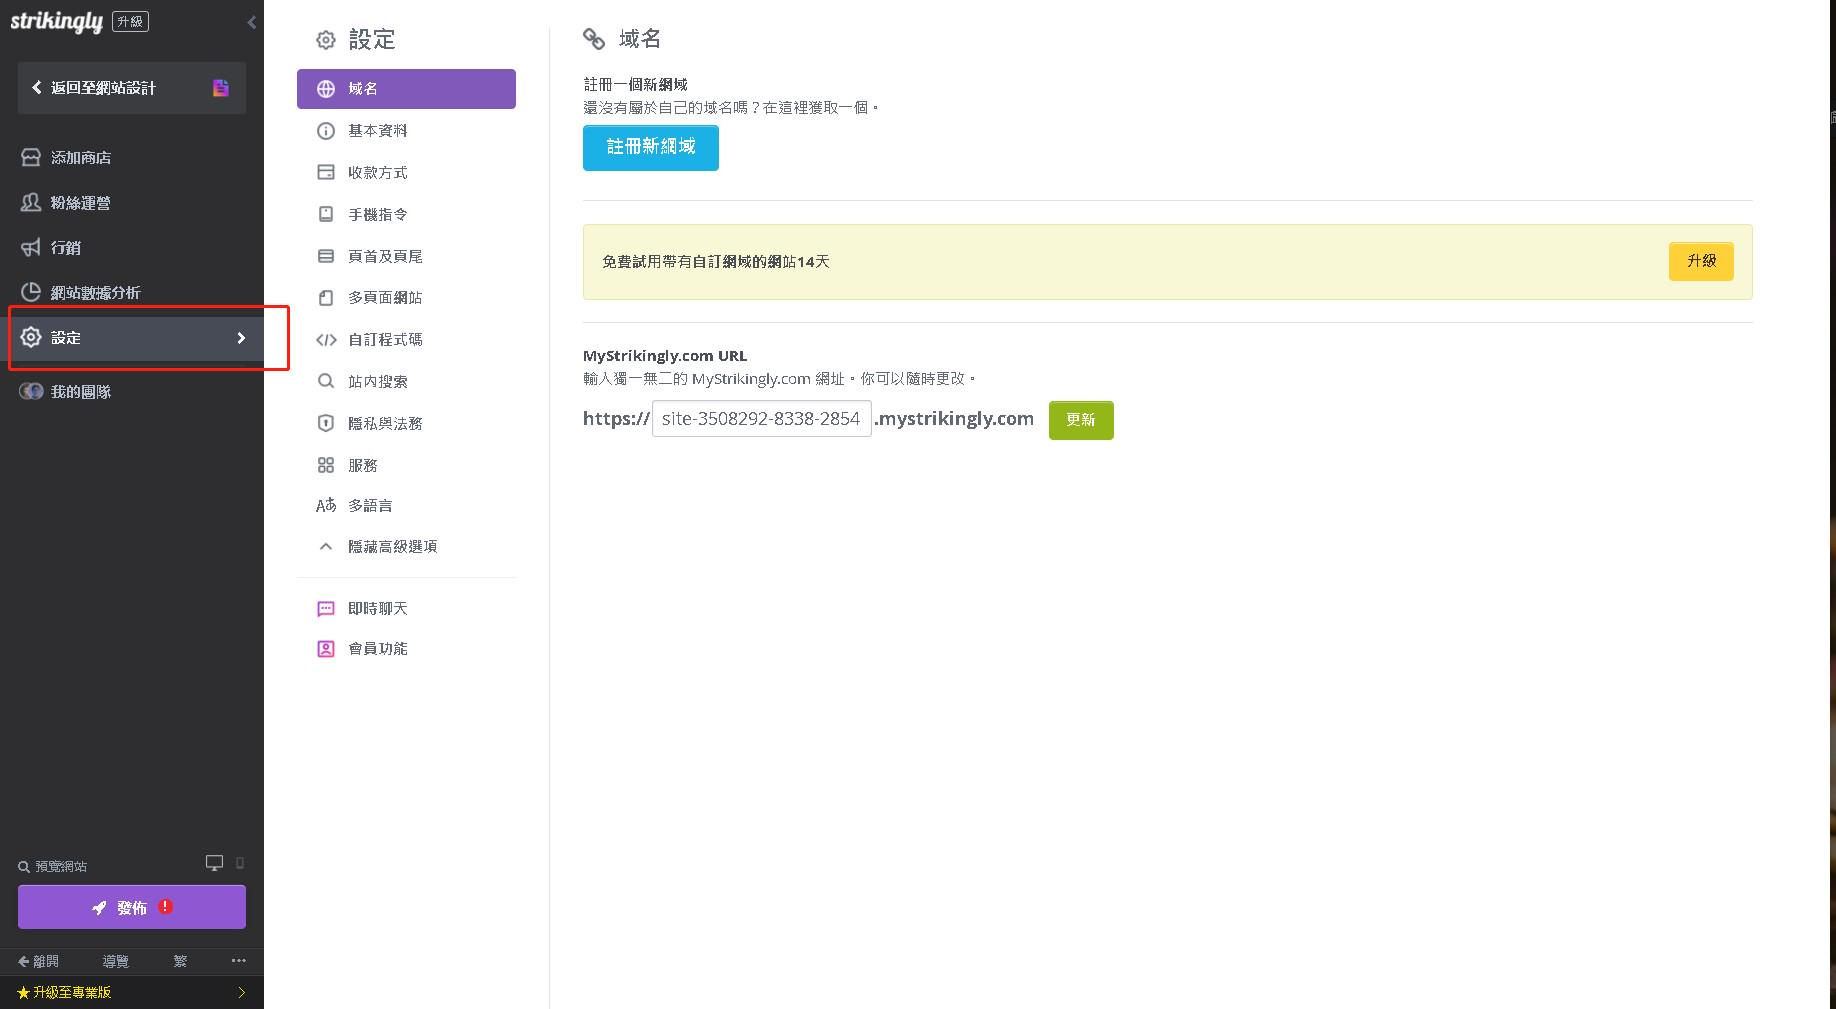Click the 粉絲運營 sidebar icon

point(29,202)
